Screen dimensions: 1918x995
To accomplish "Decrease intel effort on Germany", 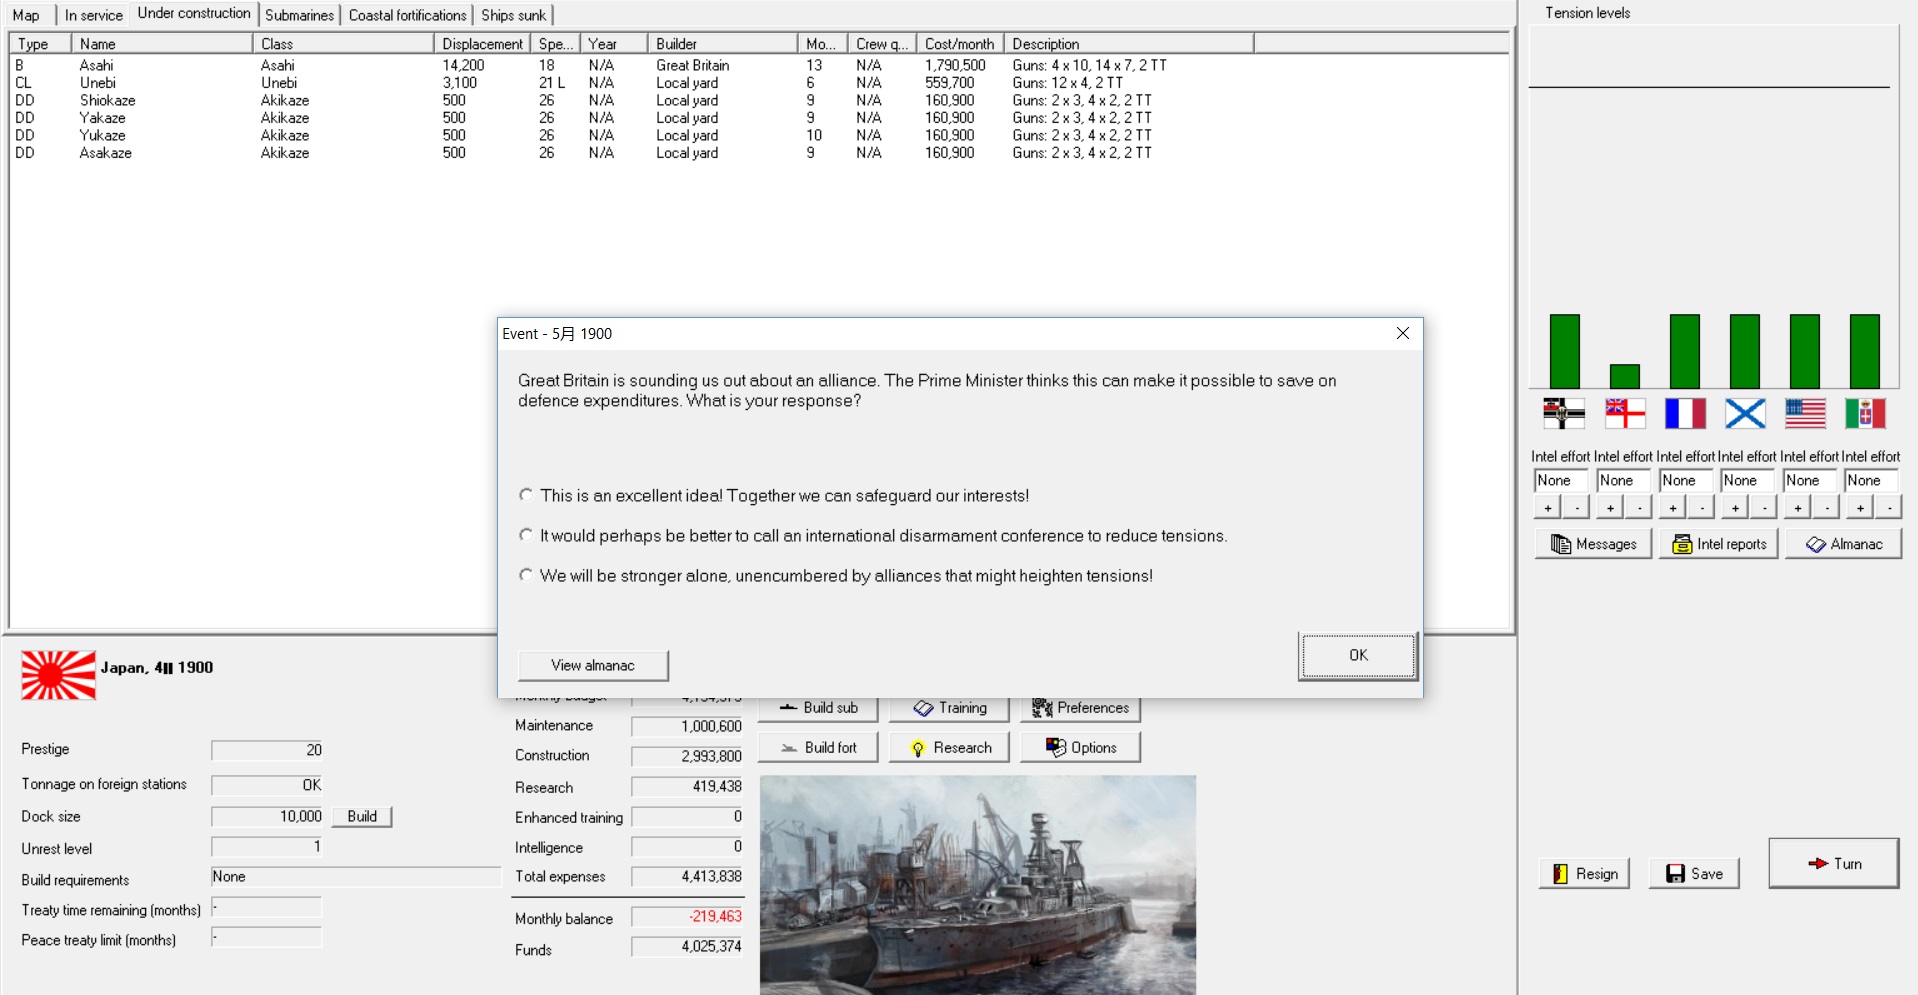I will [x=1577, y=508].
